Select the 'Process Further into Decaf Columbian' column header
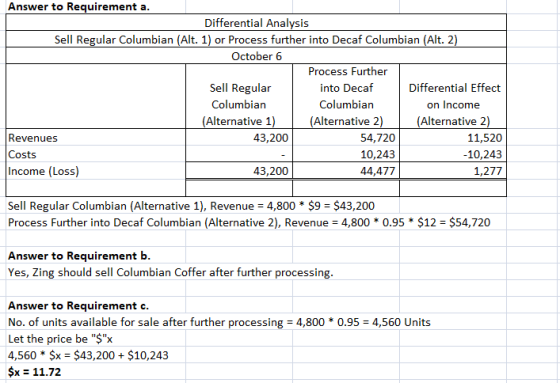 coord(346,96)
